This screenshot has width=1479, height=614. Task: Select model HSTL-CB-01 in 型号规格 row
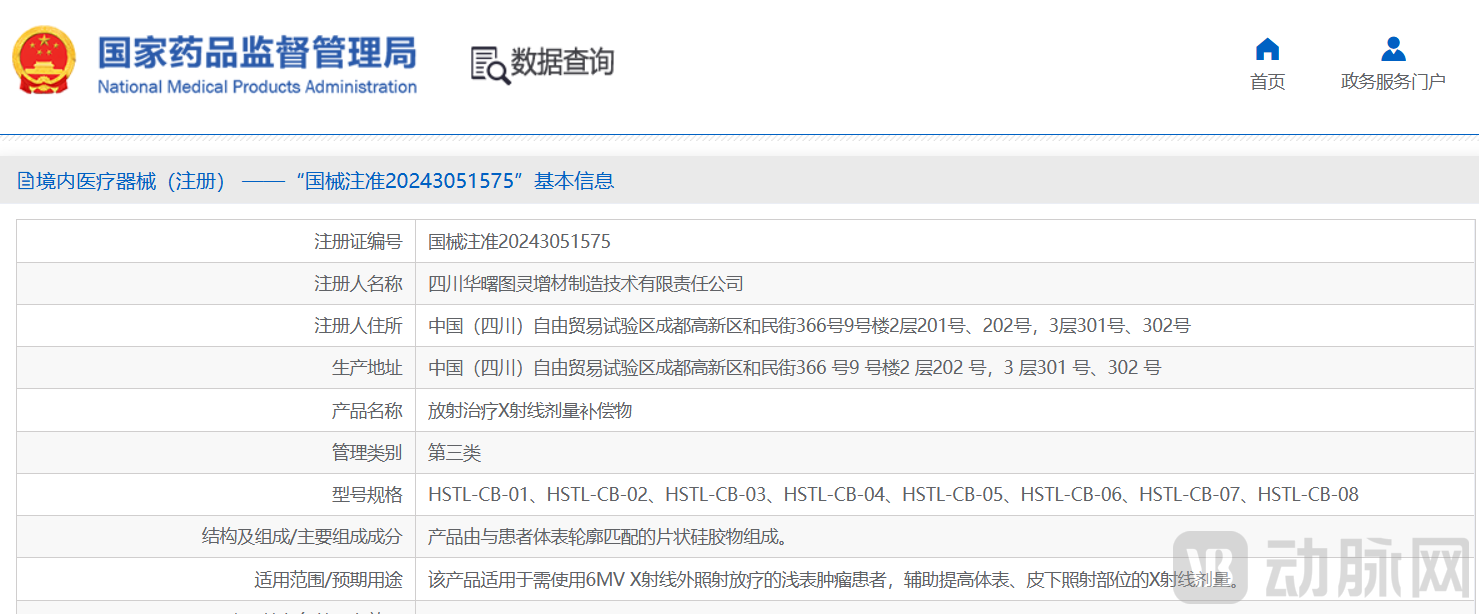coord(478,493)
